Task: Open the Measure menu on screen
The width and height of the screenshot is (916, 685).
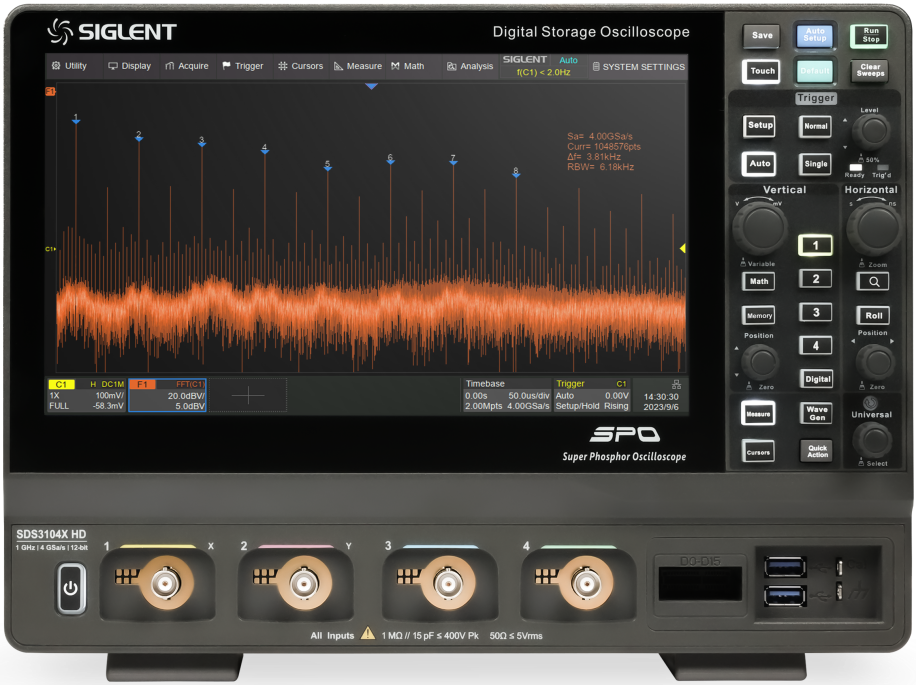Action: pos(358,66)
